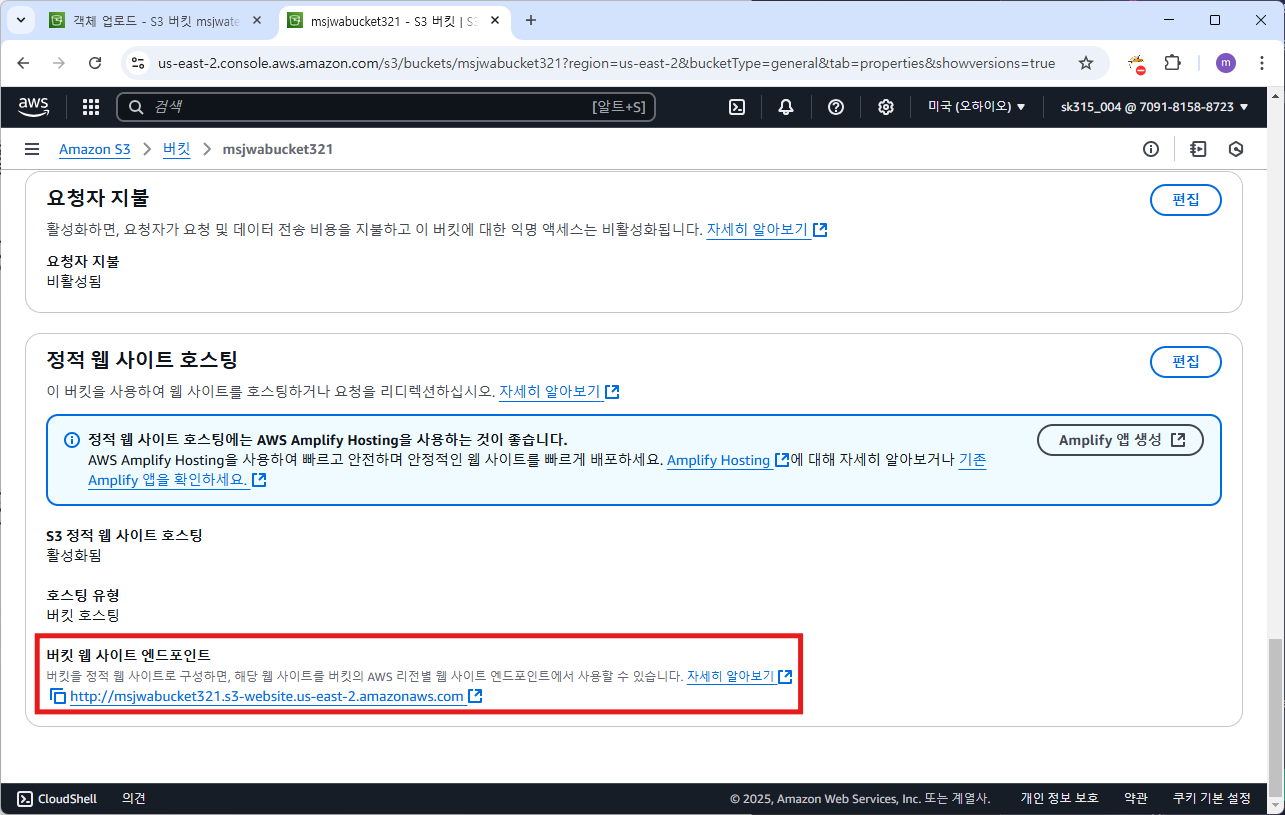Open the Chrome extensions puzzle icon
Screen dimensions: 1285x815
click(x=1173, y=63)
